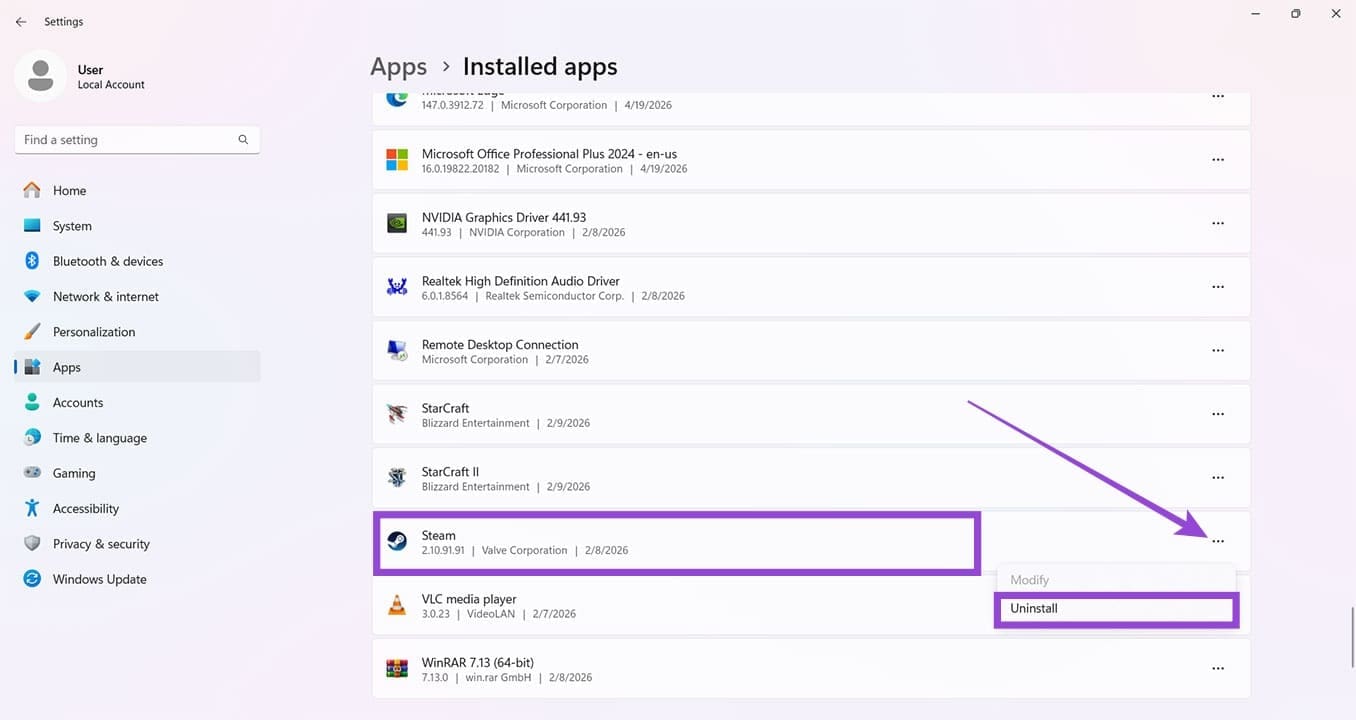The width and height of the screenshot is (1356, 720).
Task: Open more options for Realtek Audio Driver
Action: [x=1218, y=287]
